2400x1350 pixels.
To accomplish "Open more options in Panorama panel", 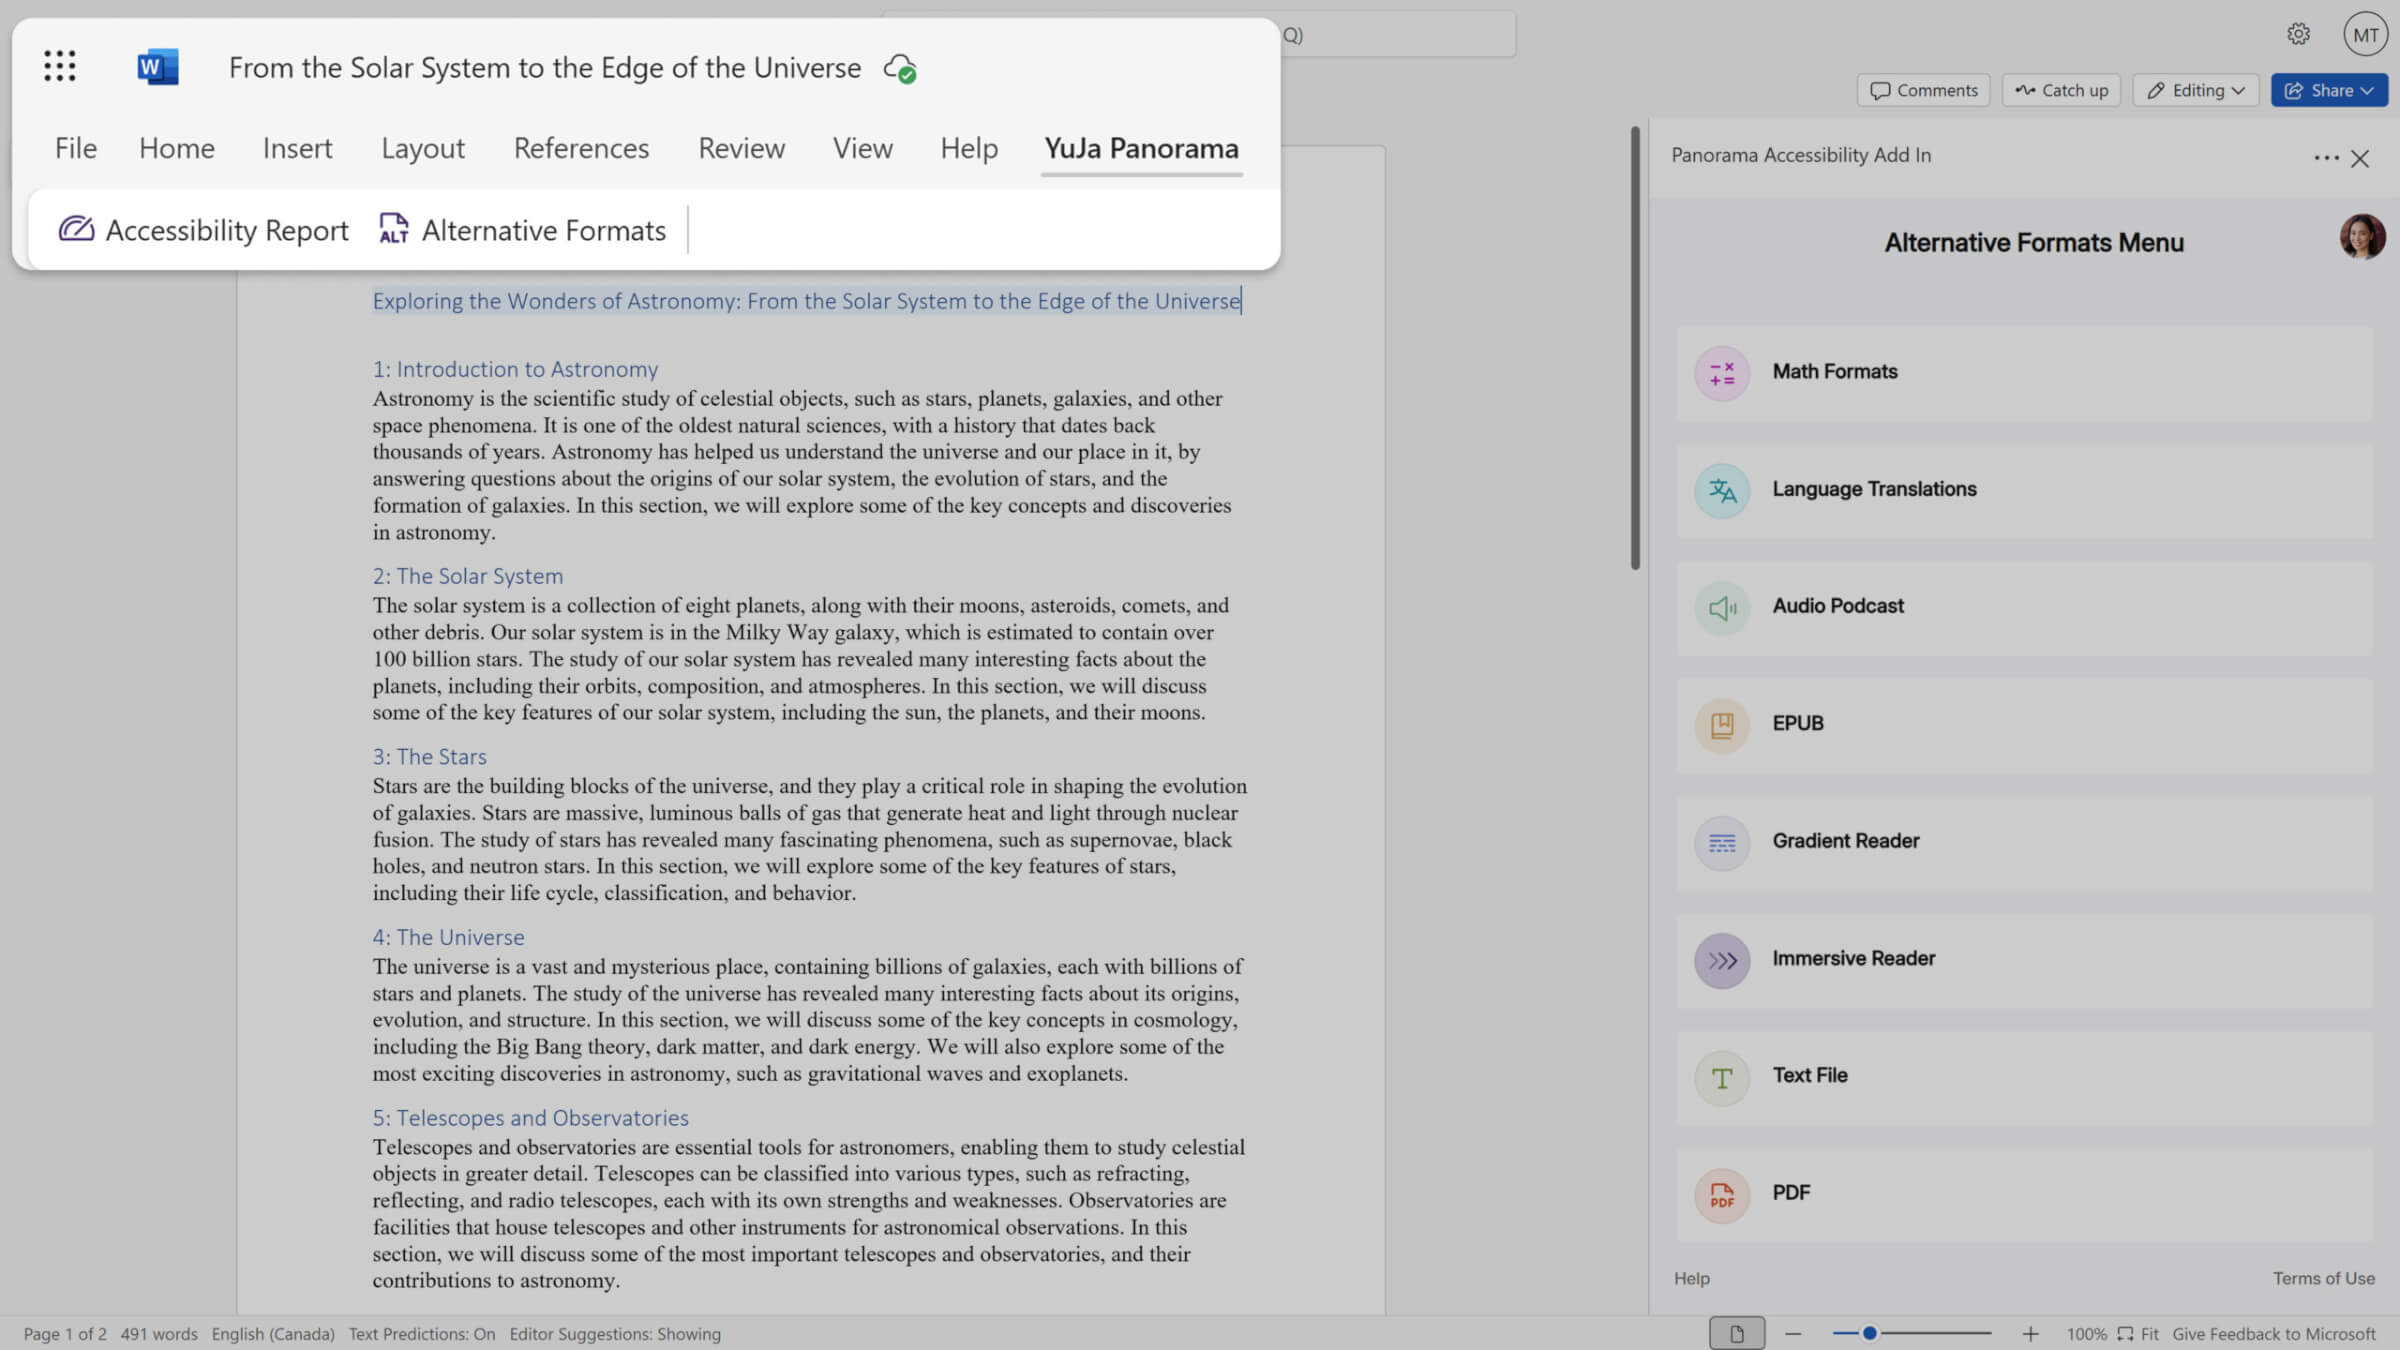I will (x=2326, y=158).
